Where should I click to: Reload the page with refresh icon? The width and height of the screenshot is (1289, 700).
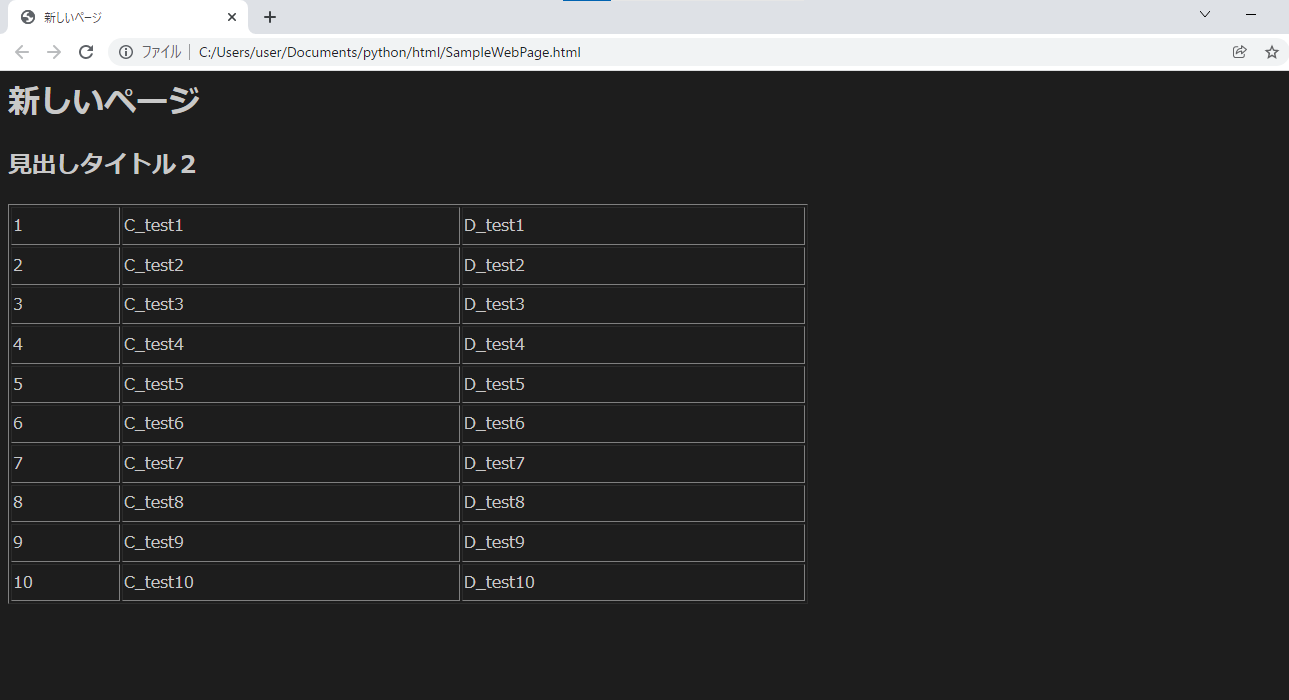(86, 52)
